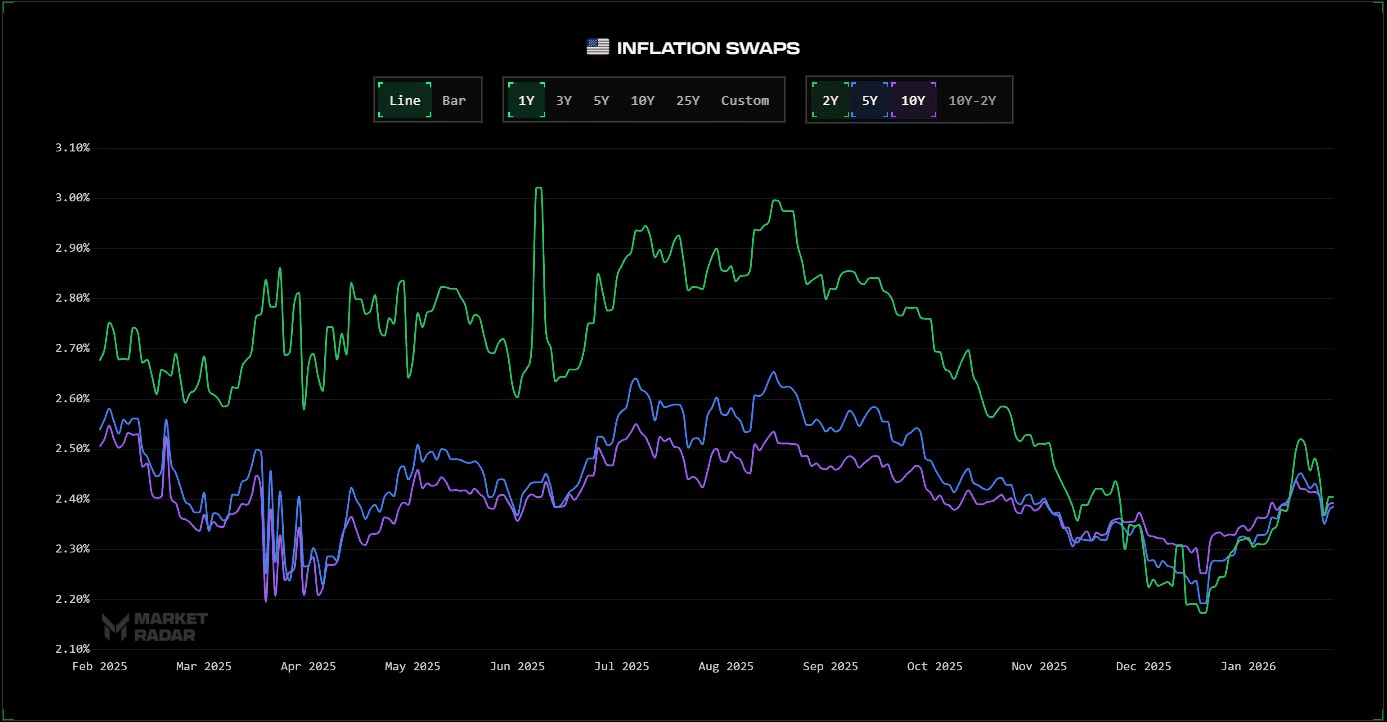The height and width of the screenshot is (722, 1387).
Task: Open the Custom date range option
Action: pos(745,100)
